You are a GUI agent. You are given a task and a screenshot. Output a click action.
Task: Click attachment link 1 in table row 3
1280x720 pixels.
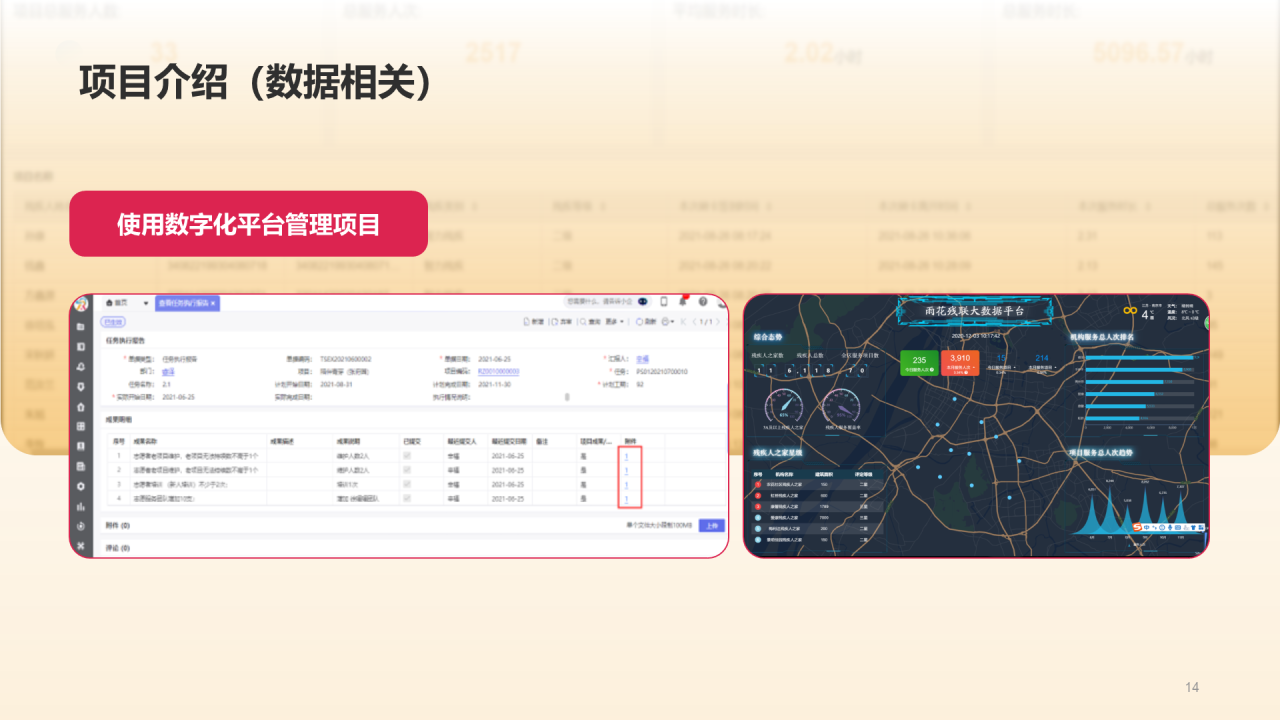point(626,485)
